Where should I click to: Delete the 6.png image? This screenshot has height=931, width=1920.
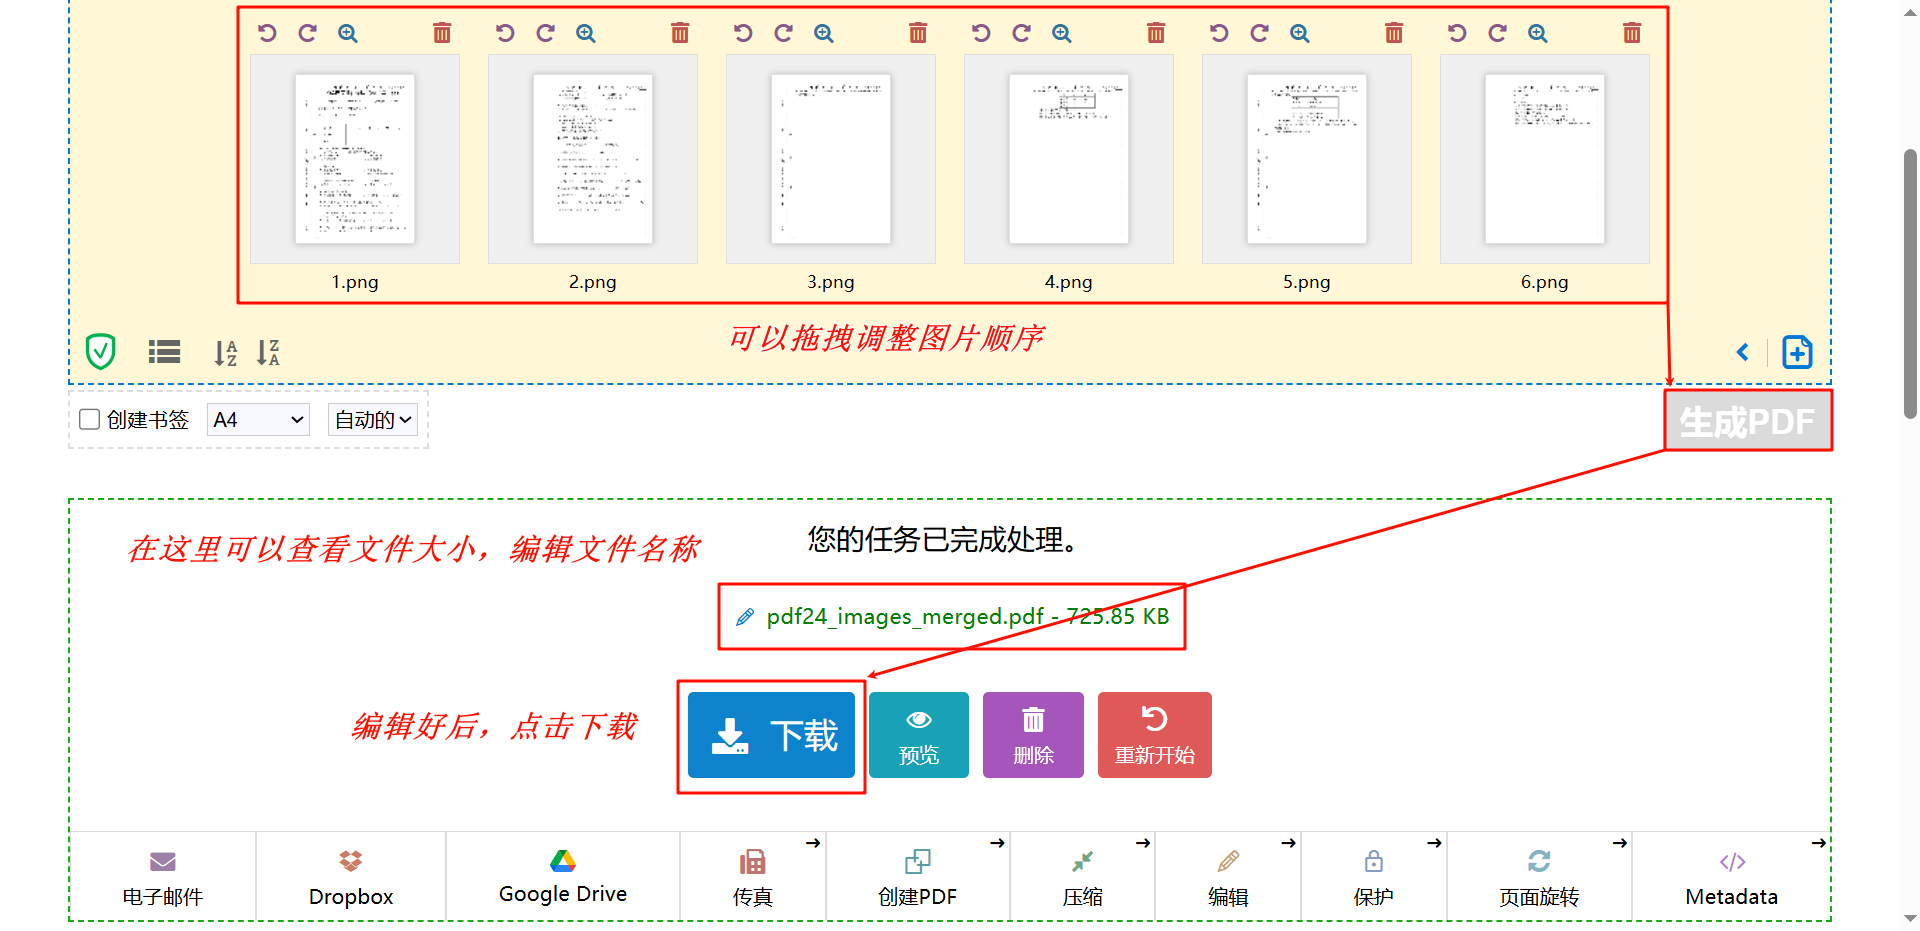click(1632, 32)
